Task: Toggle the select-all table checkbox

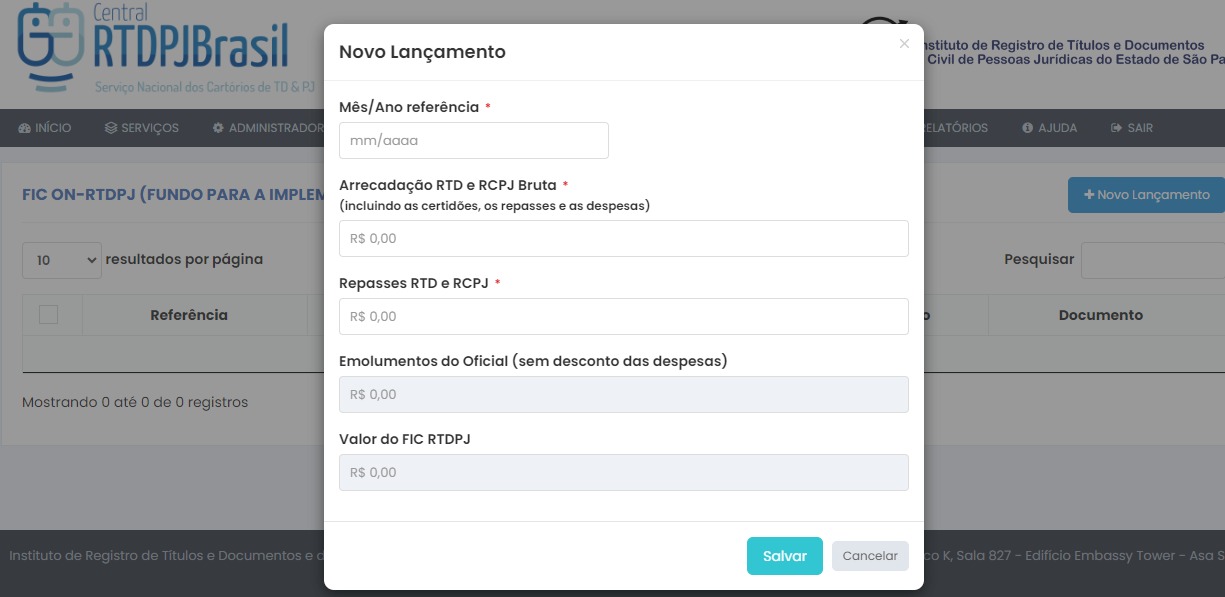Action: pos(48,314)
